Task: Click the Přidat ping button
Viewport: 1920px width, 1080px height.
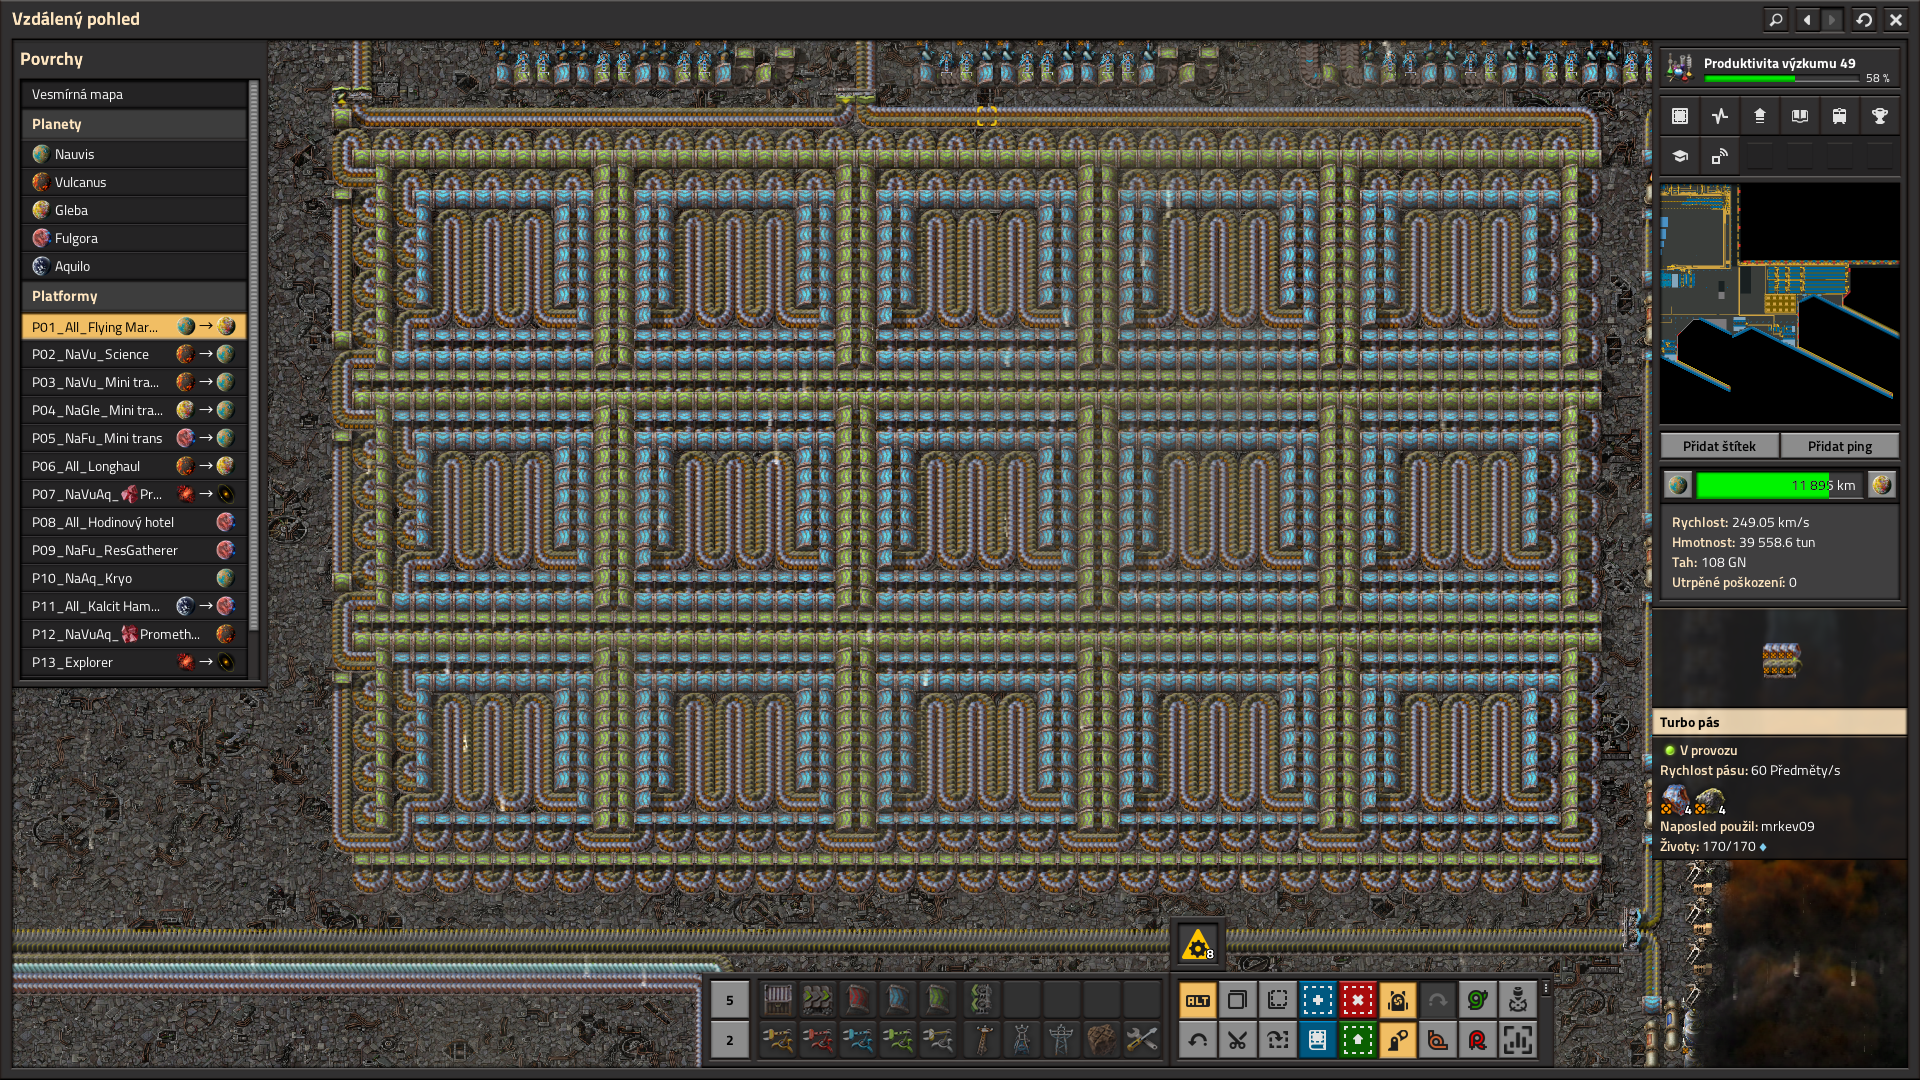Action: pyautogui.click(x=1839, y=446)
